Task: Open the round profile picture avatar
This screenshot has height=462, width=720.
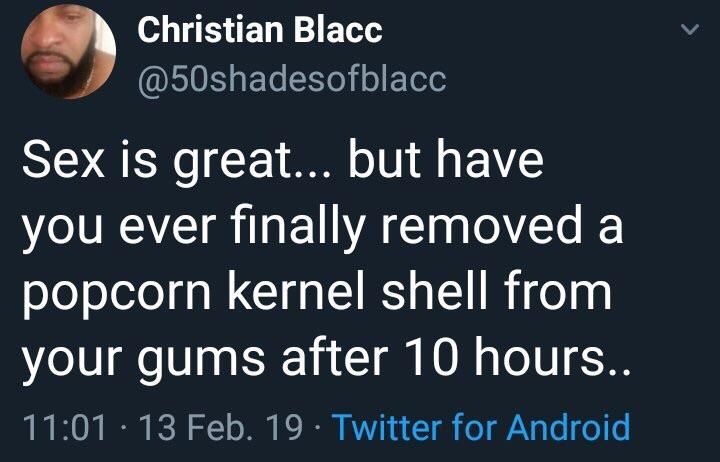Action: click(x=68, y=51)
